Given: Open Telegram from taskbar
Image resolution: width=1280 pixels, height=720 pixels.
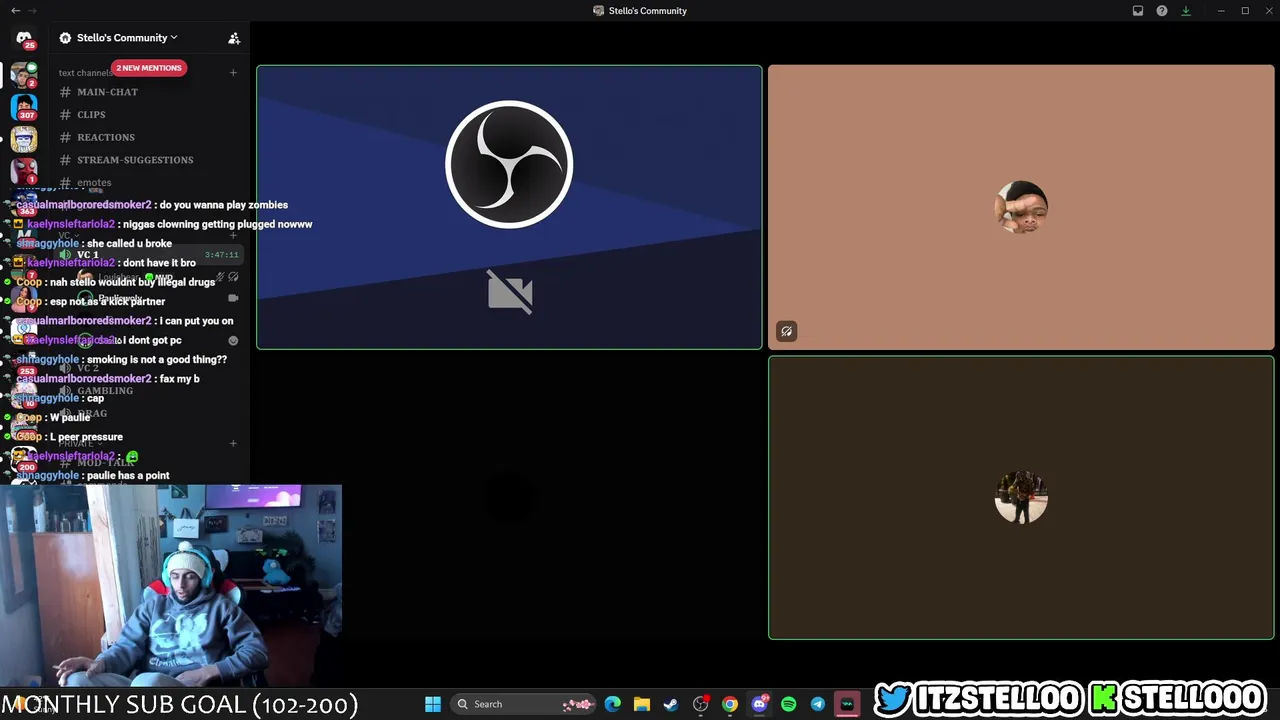Looking at the screenshot, I should [x=818, y=704].
